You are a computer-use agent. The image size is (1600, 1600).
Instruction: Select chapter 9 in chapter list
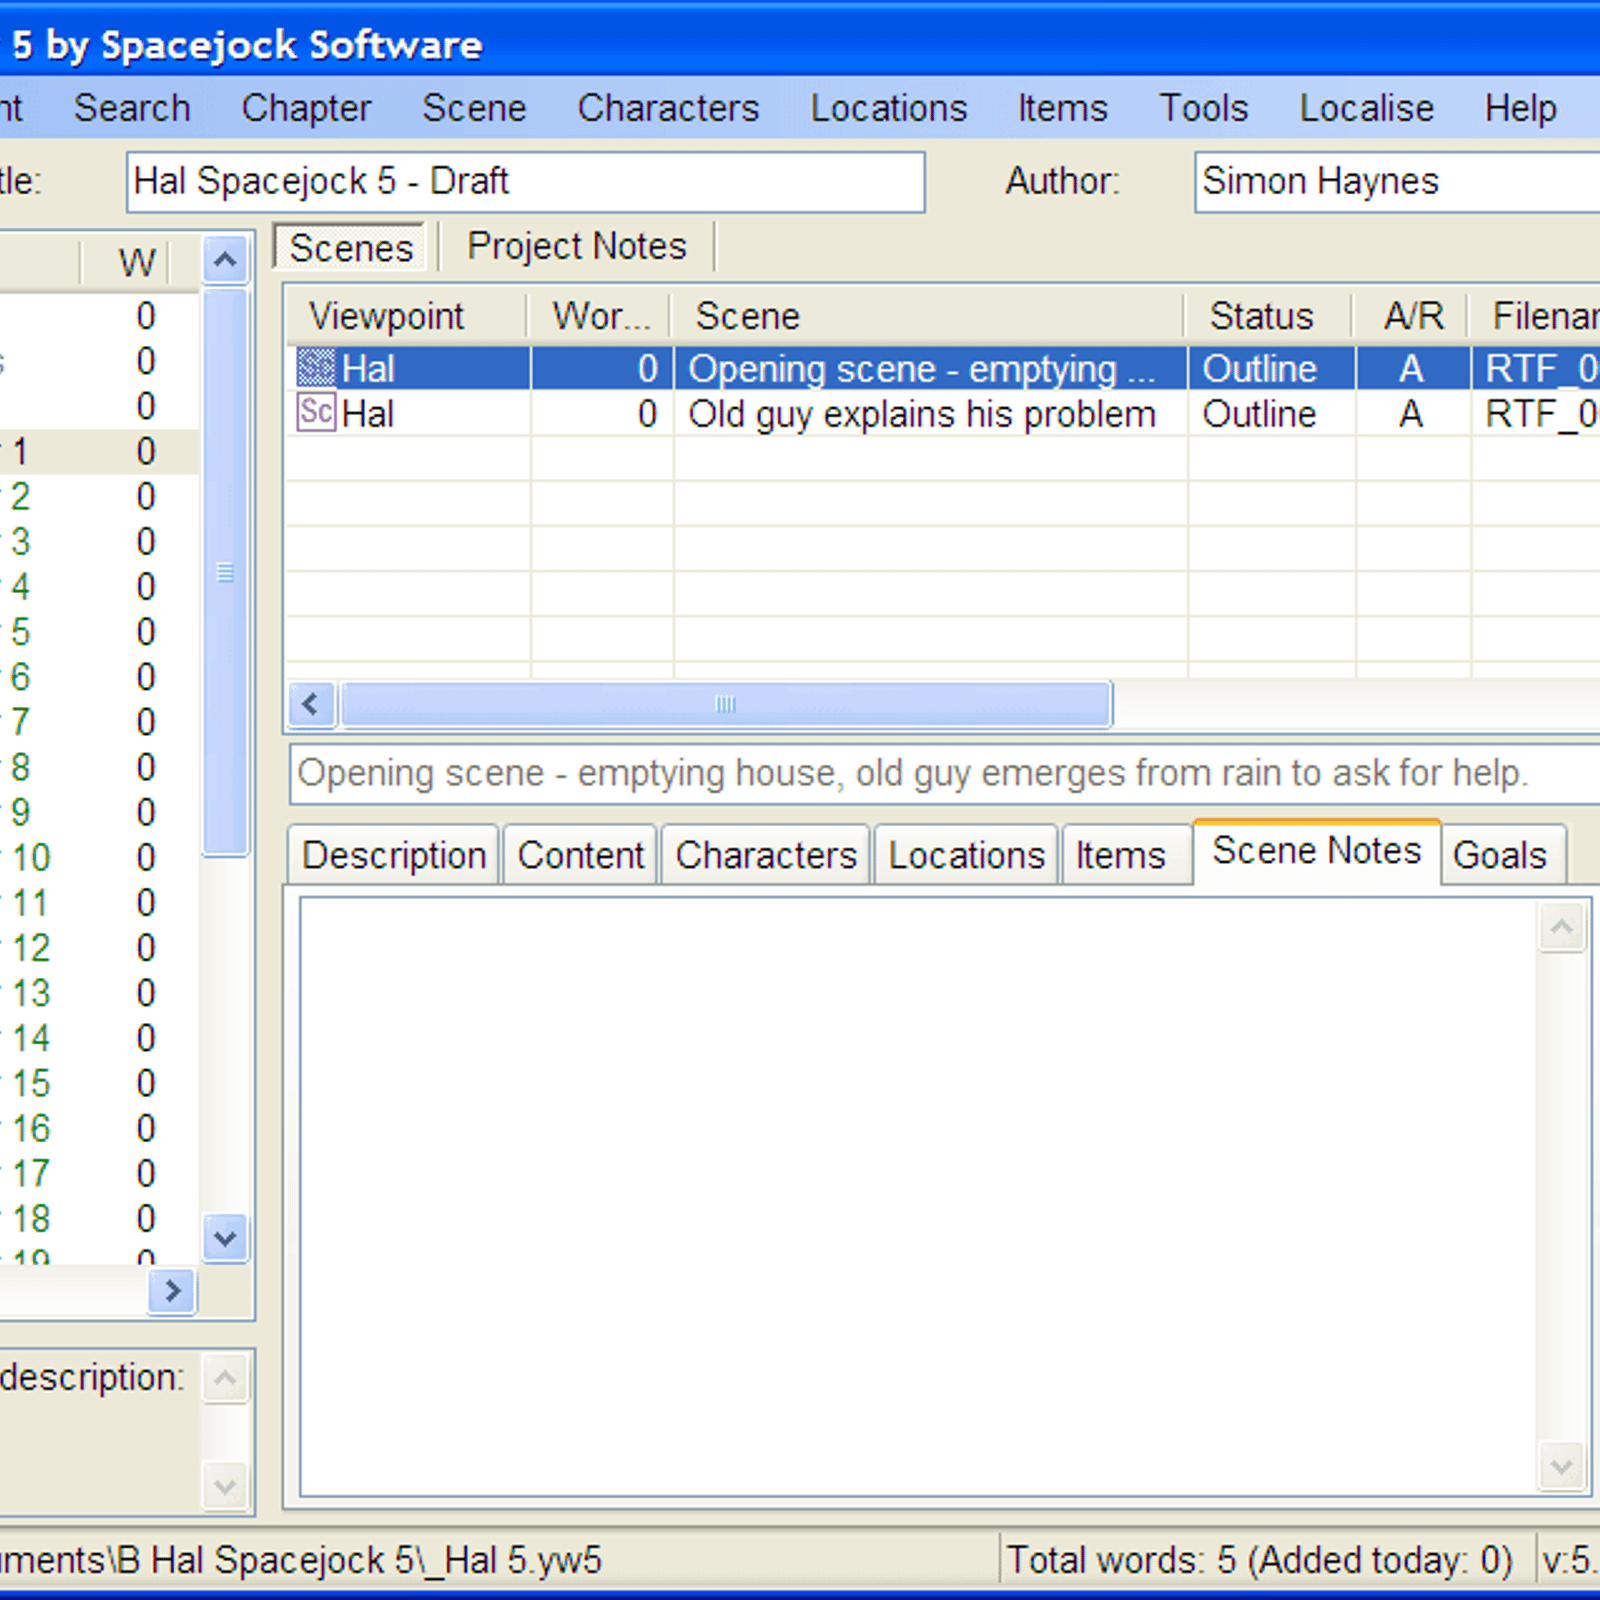point(98,812)
